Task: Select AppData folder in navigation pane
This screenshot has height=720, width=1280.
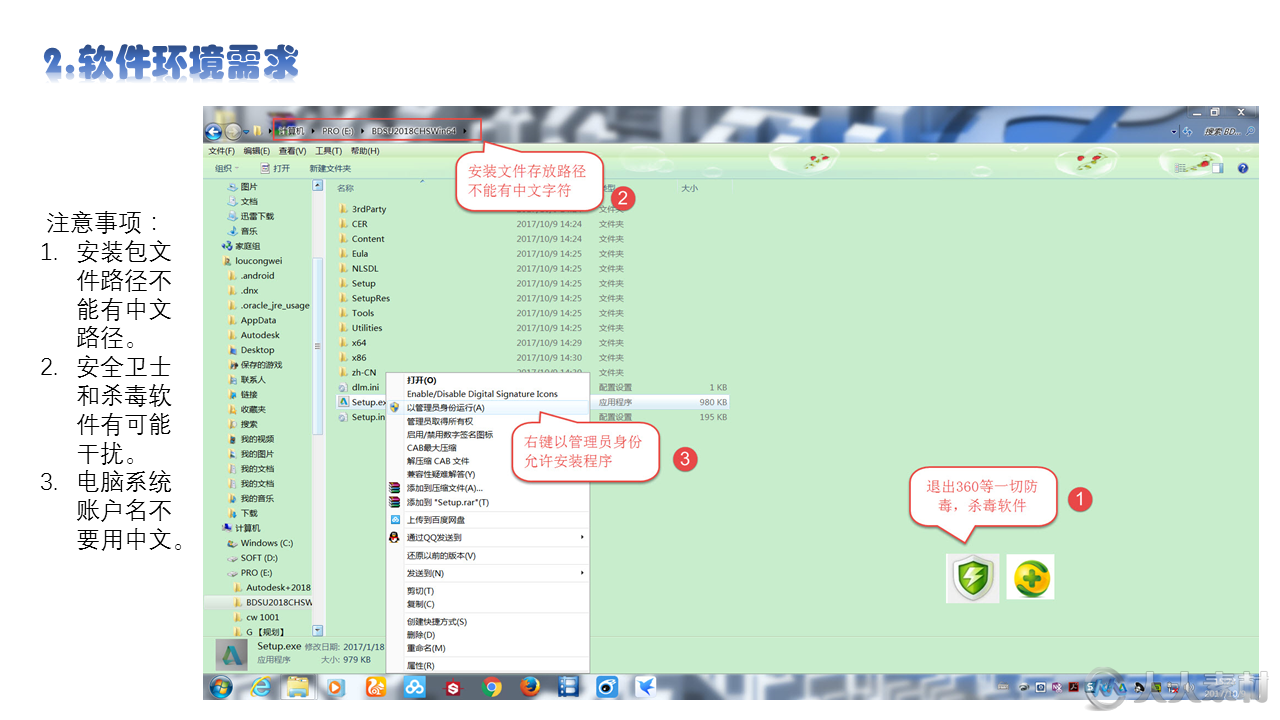Action: coord(258,320)
